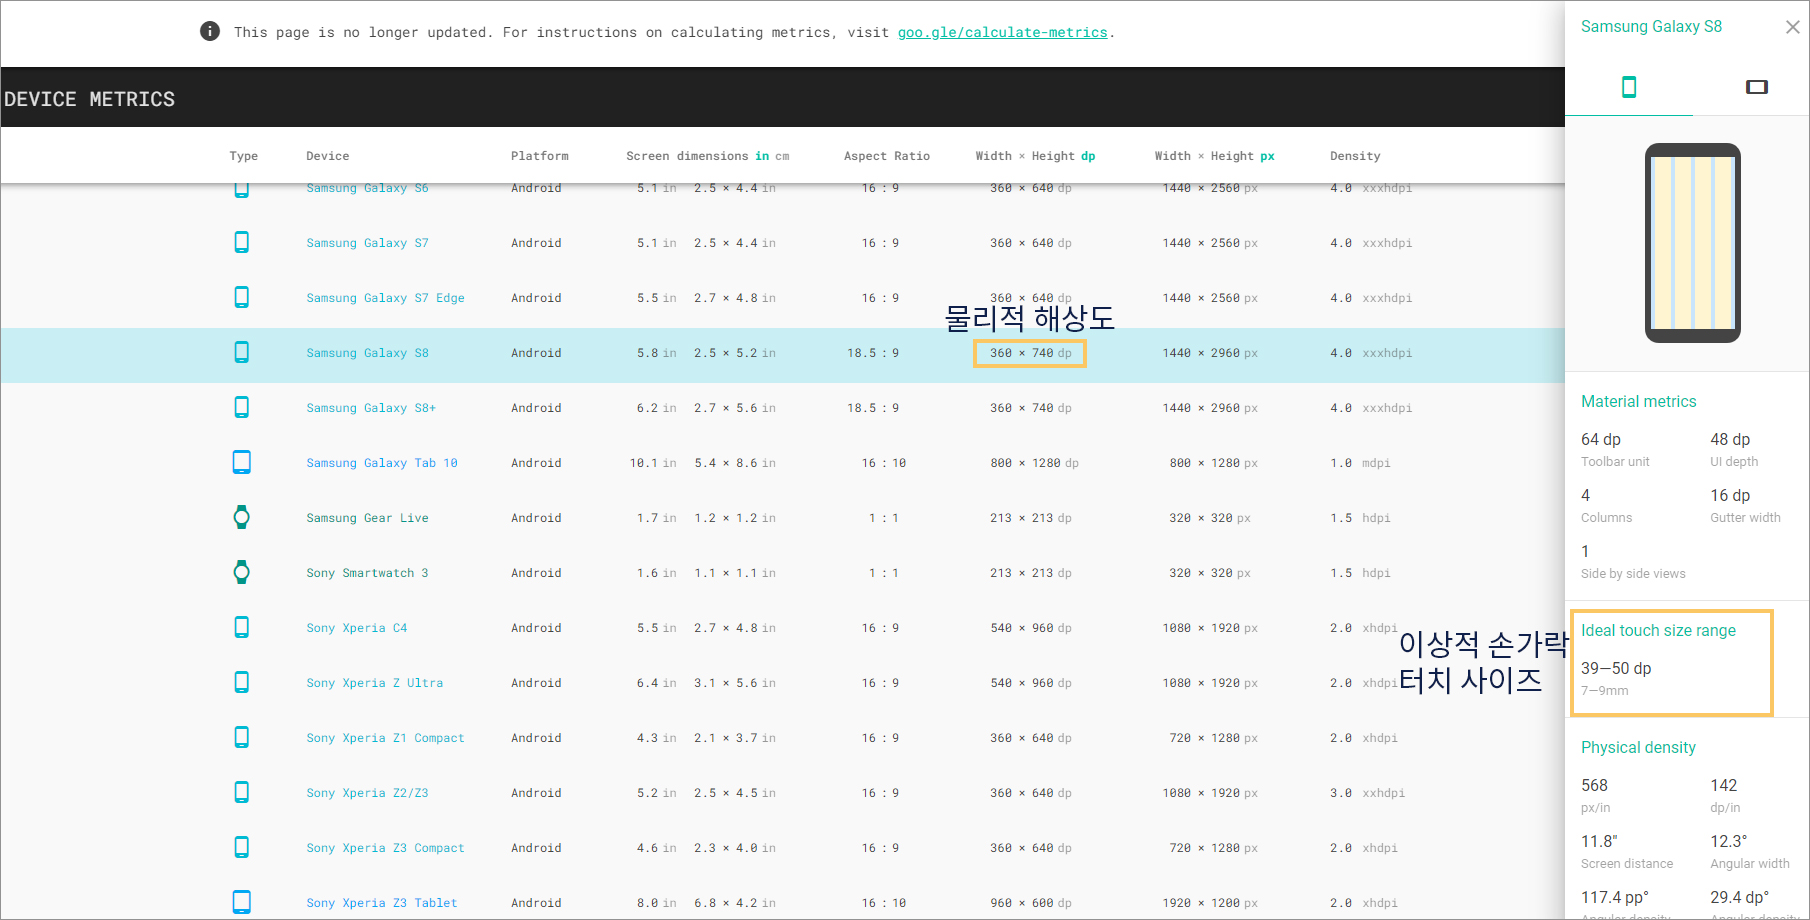Image resolution: width=1810 pixels, height=920 pixels.
Task: Toggle screen dimensions unit to in
Action: [762, 156]
